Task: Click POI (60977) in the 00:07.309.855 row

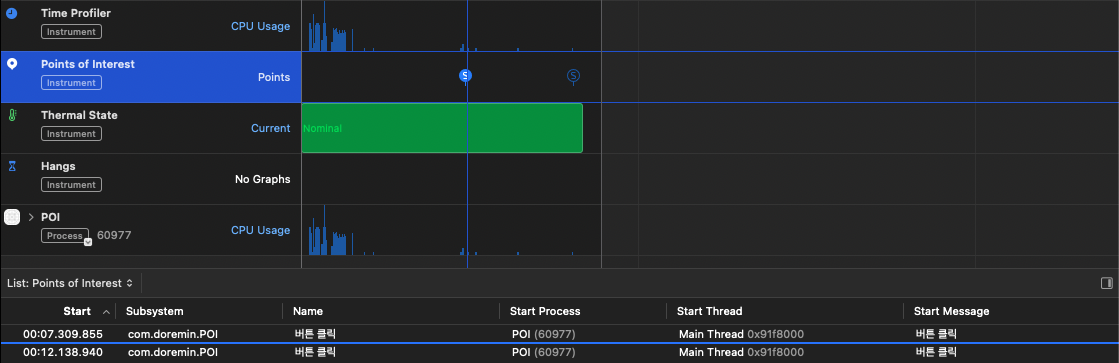Action: click(544, 334)
